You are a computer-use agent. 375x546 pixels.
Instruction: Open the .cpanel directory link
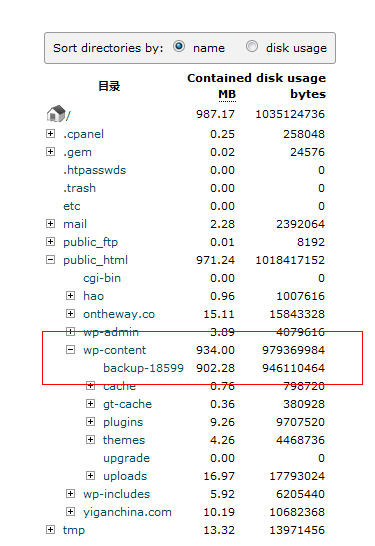coord(84,134)
